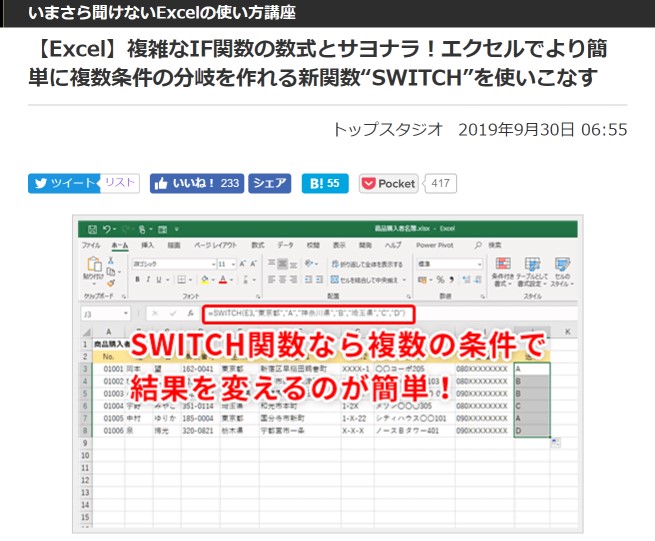Select column K header
655x541 pixels.
coord(567,332)
